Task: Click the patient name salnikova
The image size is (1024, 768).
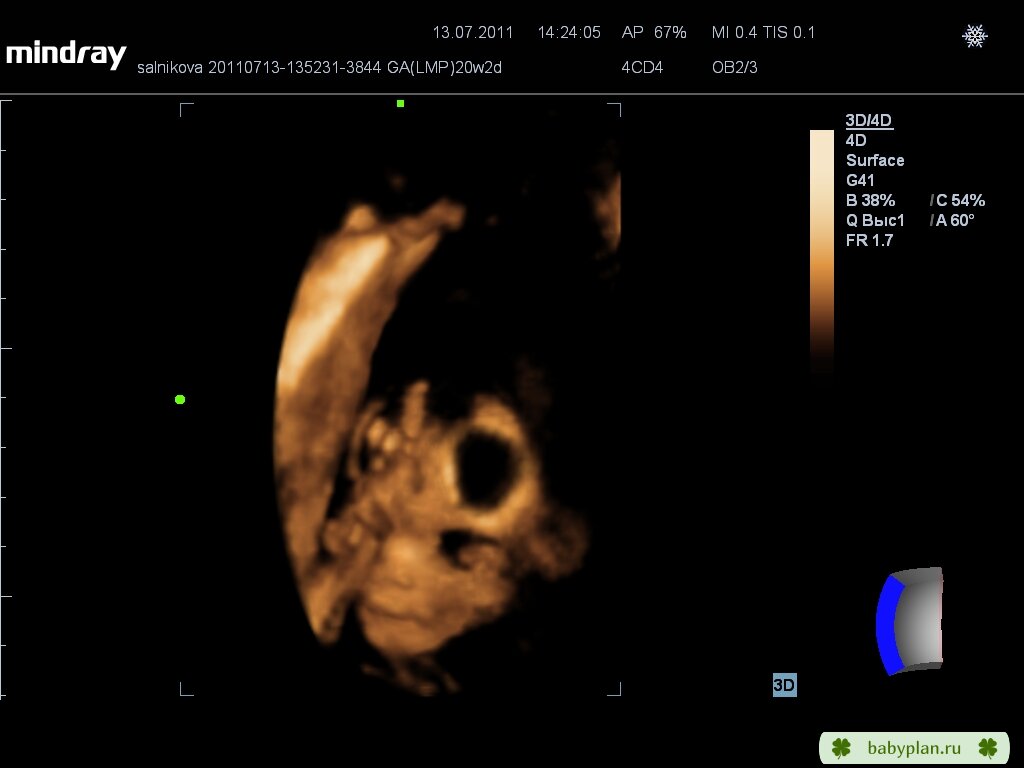Action: pos(170,68)
